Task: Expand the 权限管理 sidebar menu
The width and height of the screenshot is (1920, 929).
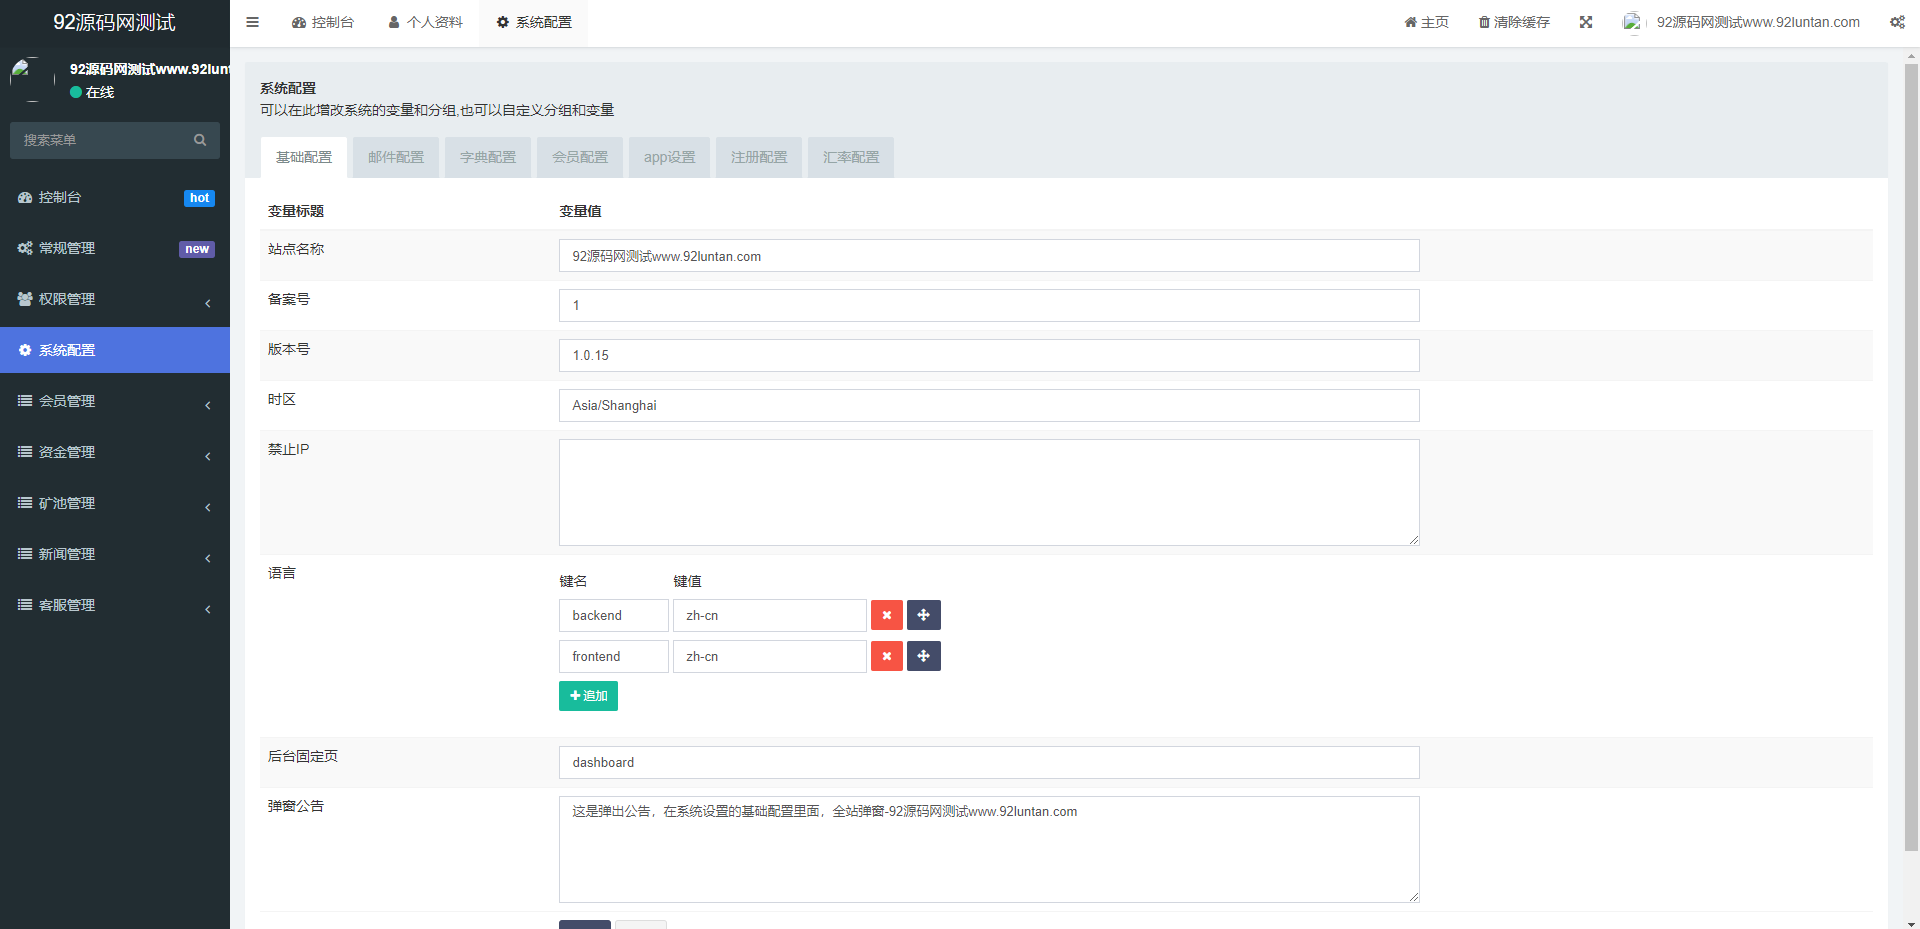Action: click(115, 299)
